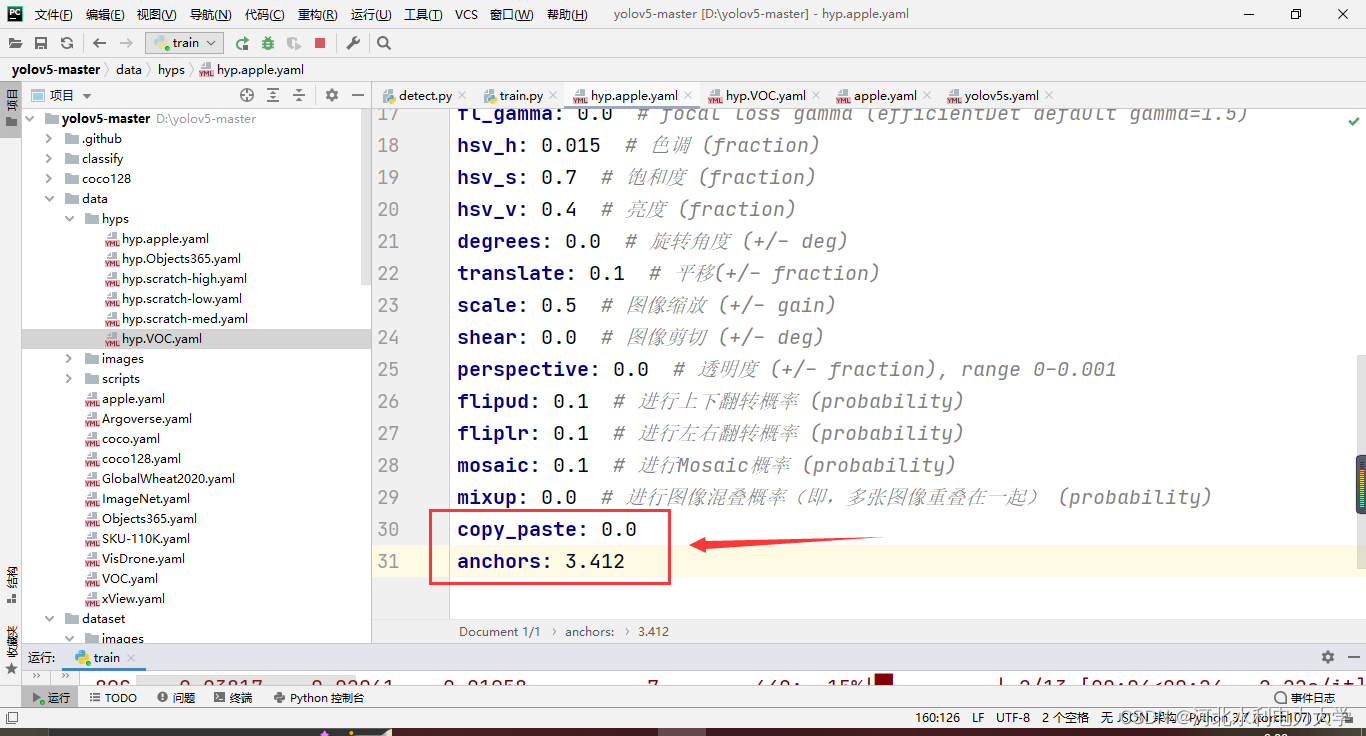Select Opened File using crosshair icon in project panel
The width and height of the screenshot is (1366, 736).
point(247,95)
